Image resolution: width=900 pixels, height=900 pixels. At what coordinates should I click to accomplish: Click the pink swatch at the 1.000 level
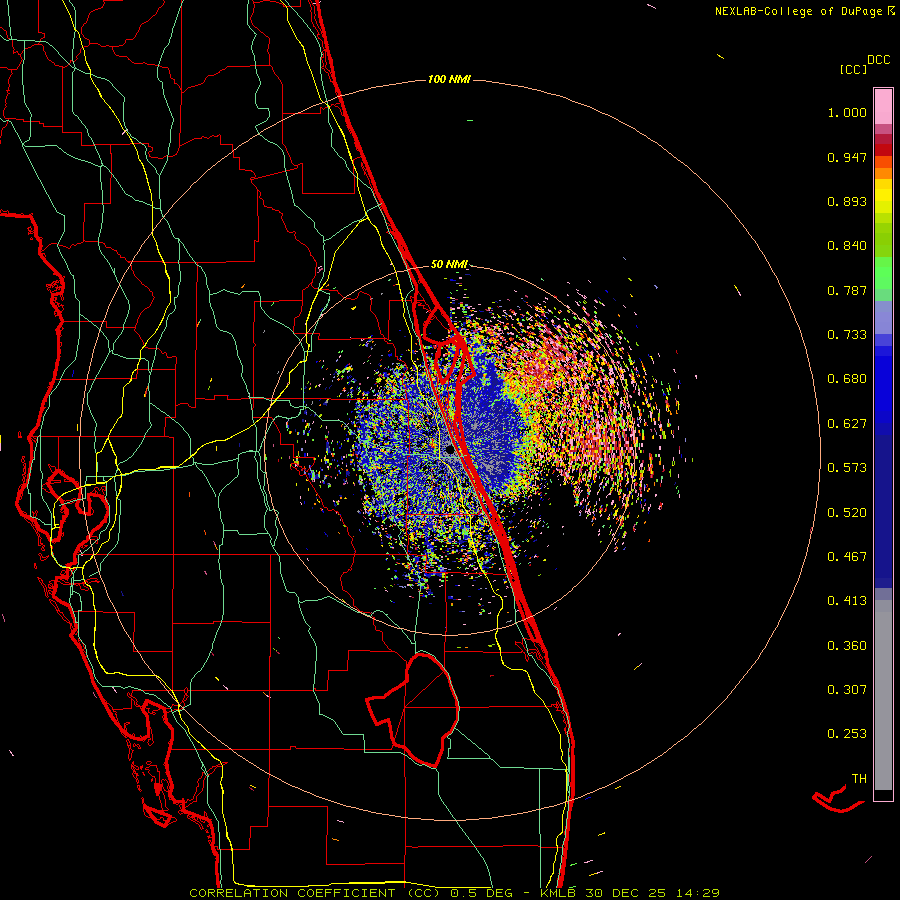[883, 107]
